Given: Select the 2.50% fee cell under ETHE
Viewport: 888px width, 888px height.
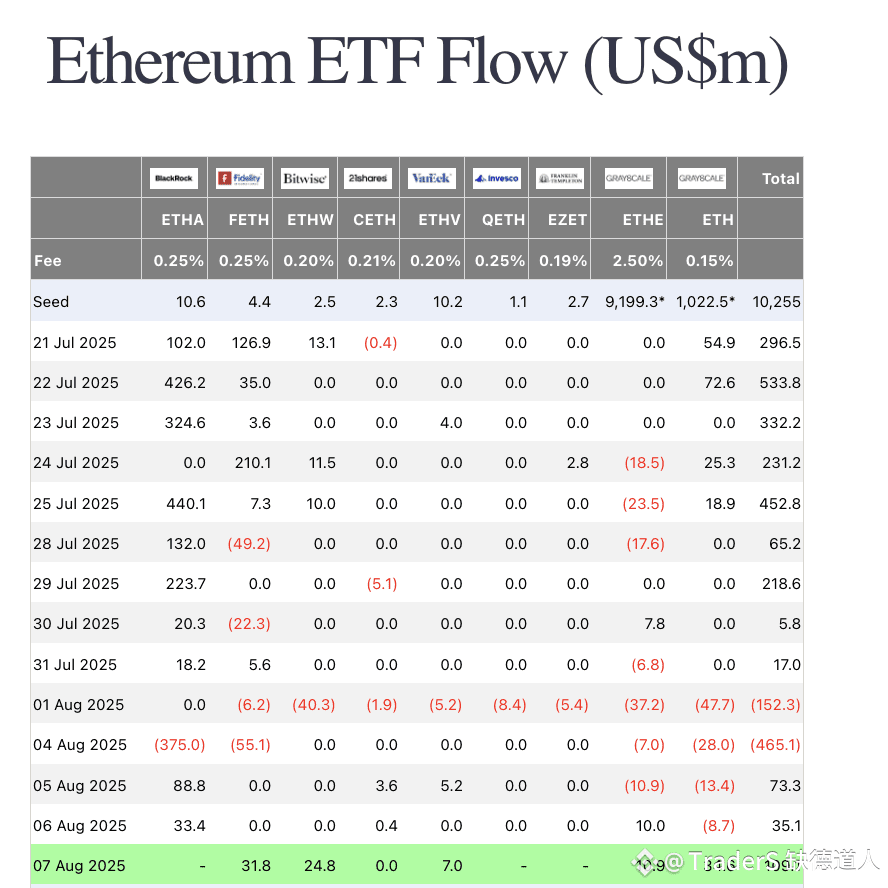Looking at the screenshot, I should pos(639,261).
